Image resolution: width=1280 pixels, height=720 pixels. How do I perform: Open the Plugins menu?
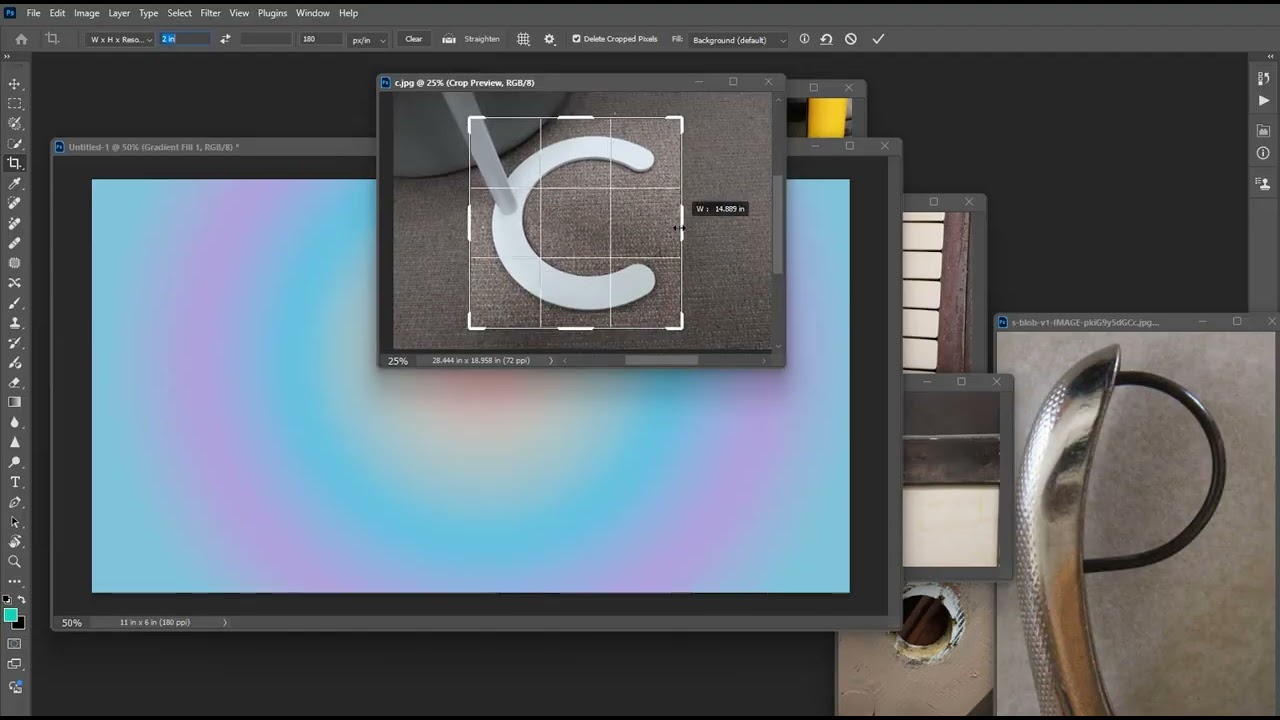point(272,13)
